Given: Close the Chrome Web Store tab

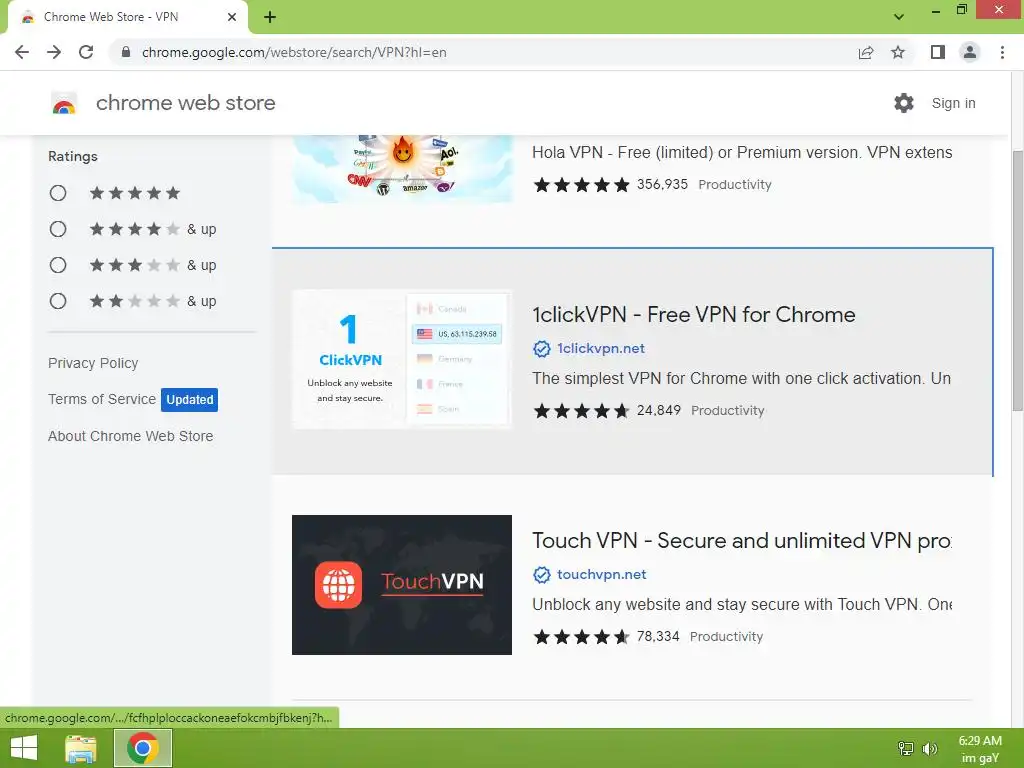Looking at the screenshot, I should click(x=231, y=17).
